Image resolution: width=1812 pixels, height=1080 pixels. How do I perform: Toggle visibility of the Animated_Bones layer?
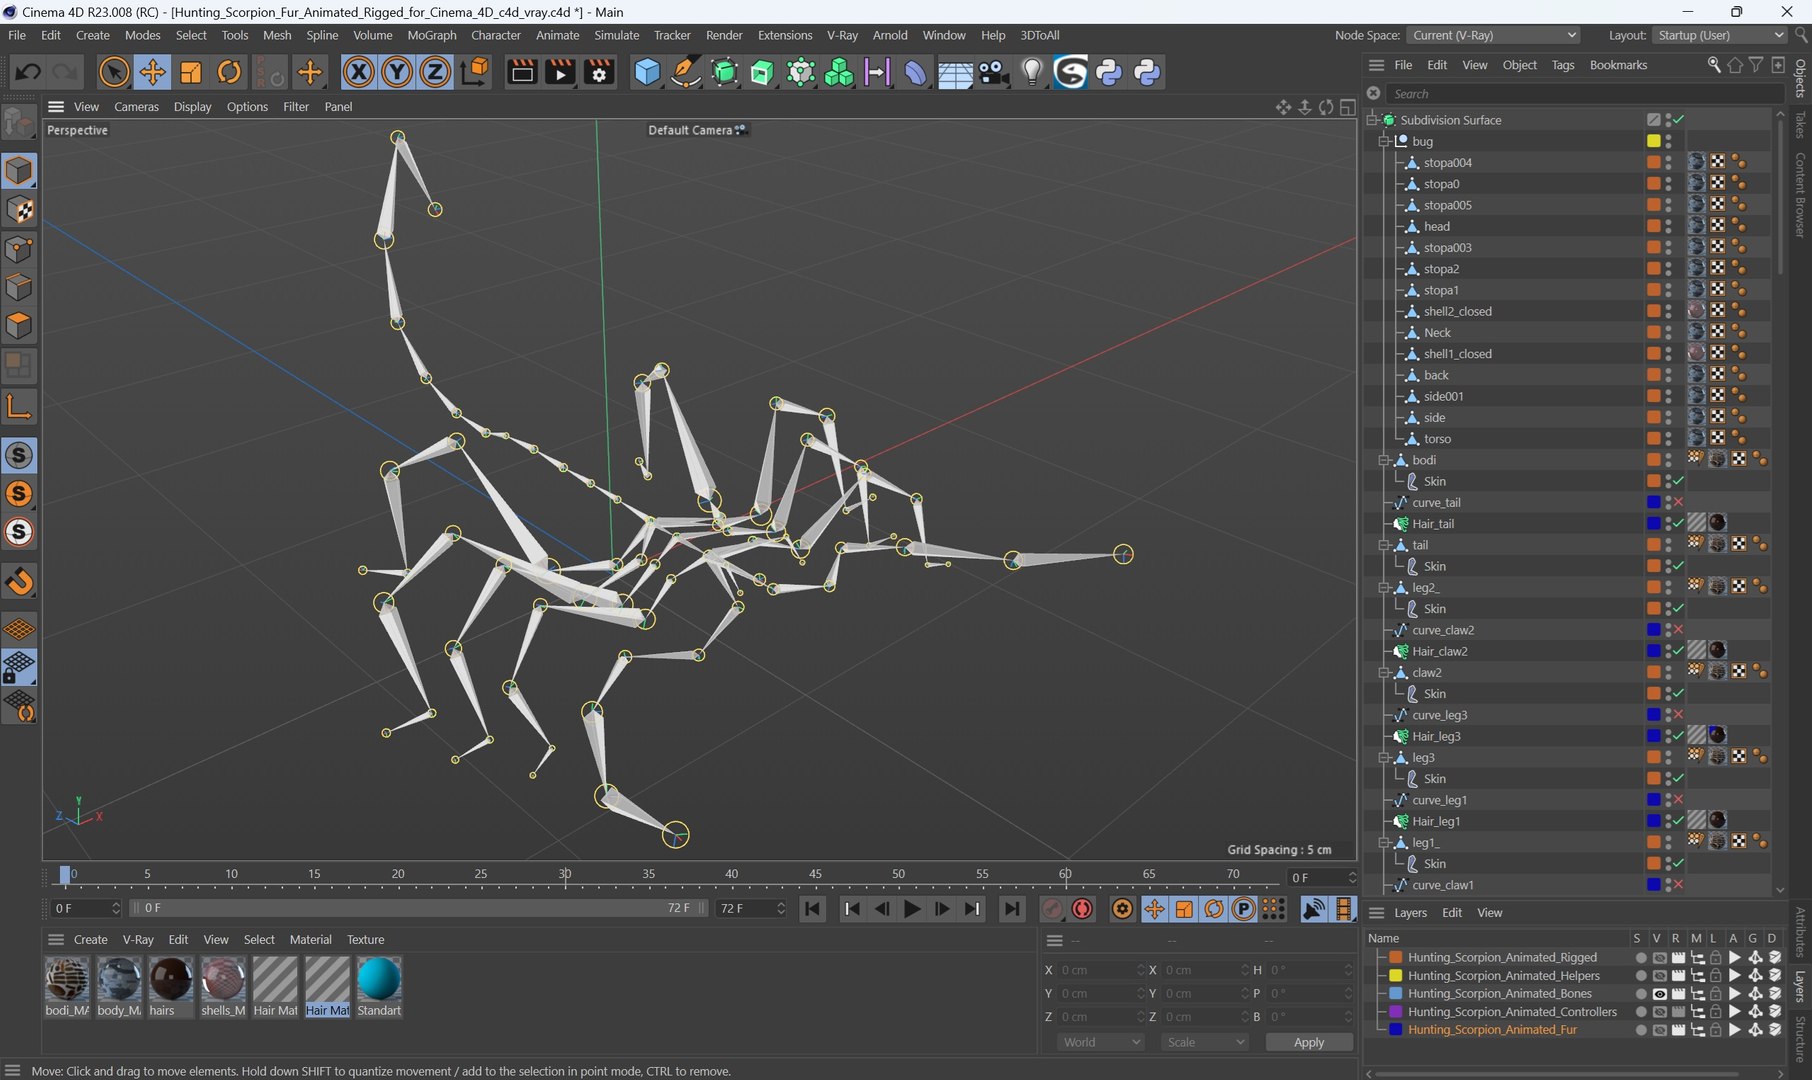point(1659,994)
